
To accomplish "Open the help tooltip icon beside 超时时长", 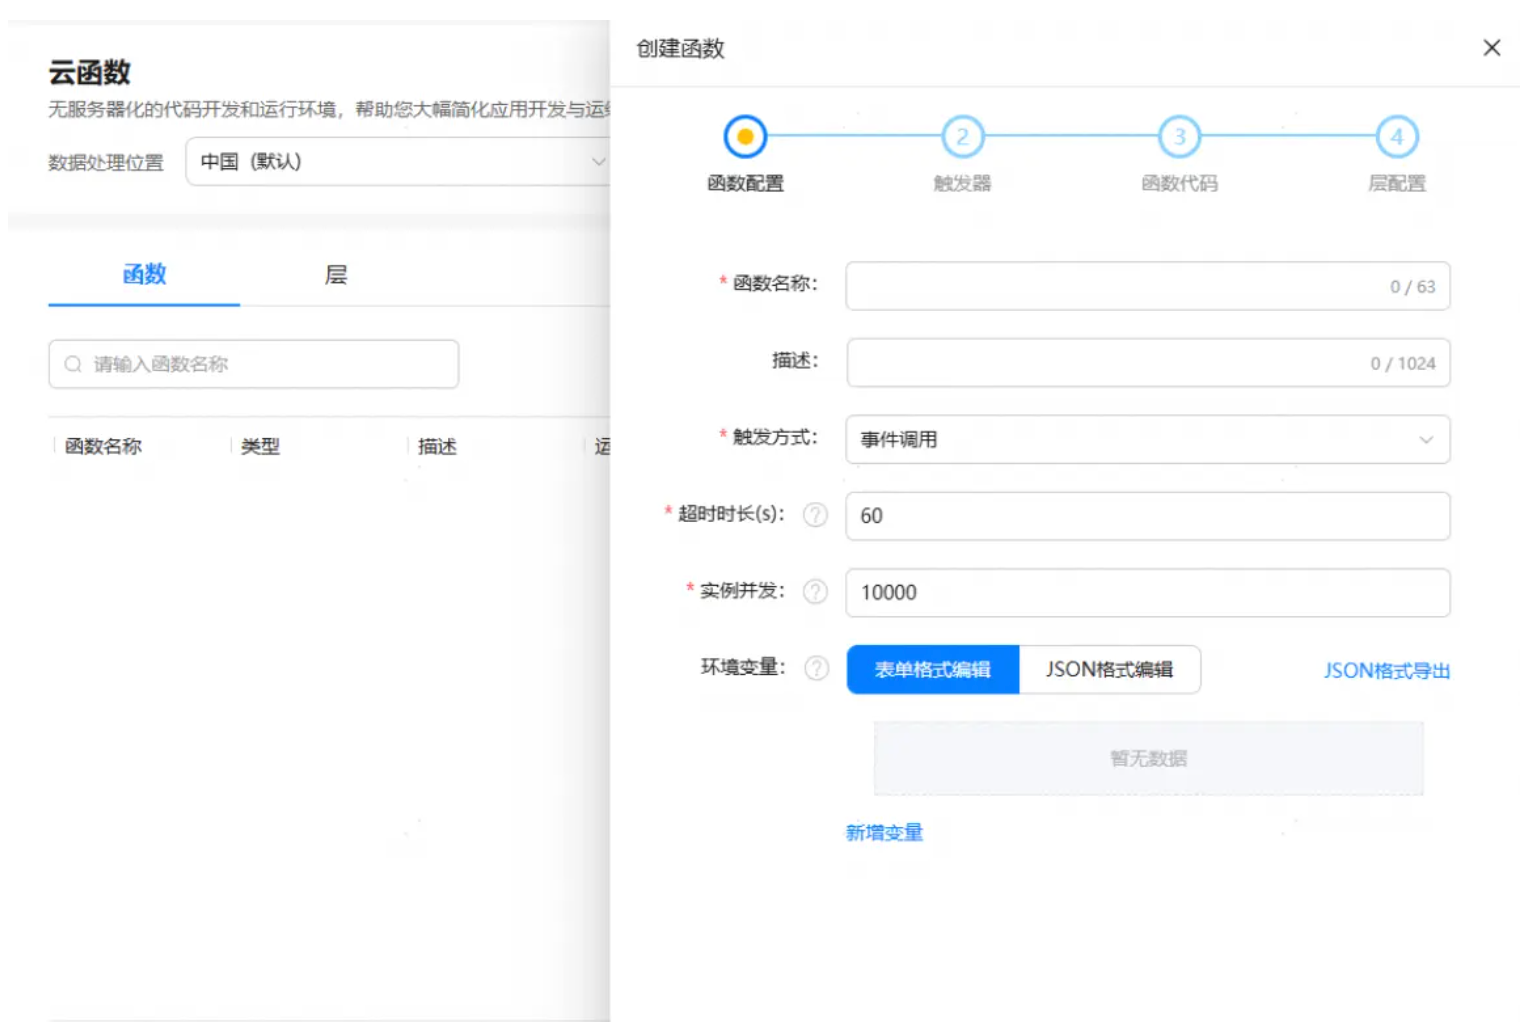I will pos(816,516).
